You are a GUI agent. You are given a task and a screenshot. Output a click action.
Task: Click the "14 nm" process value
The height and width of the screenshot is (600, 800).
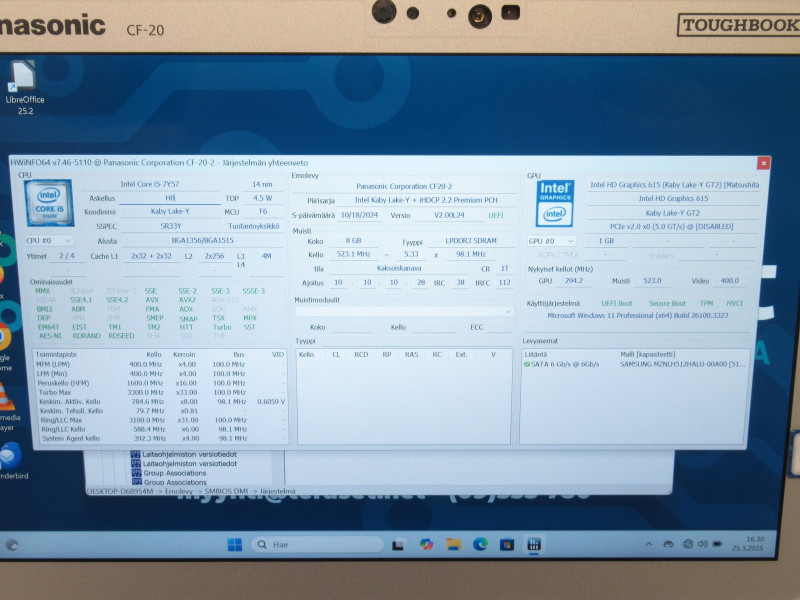point(262,184)
